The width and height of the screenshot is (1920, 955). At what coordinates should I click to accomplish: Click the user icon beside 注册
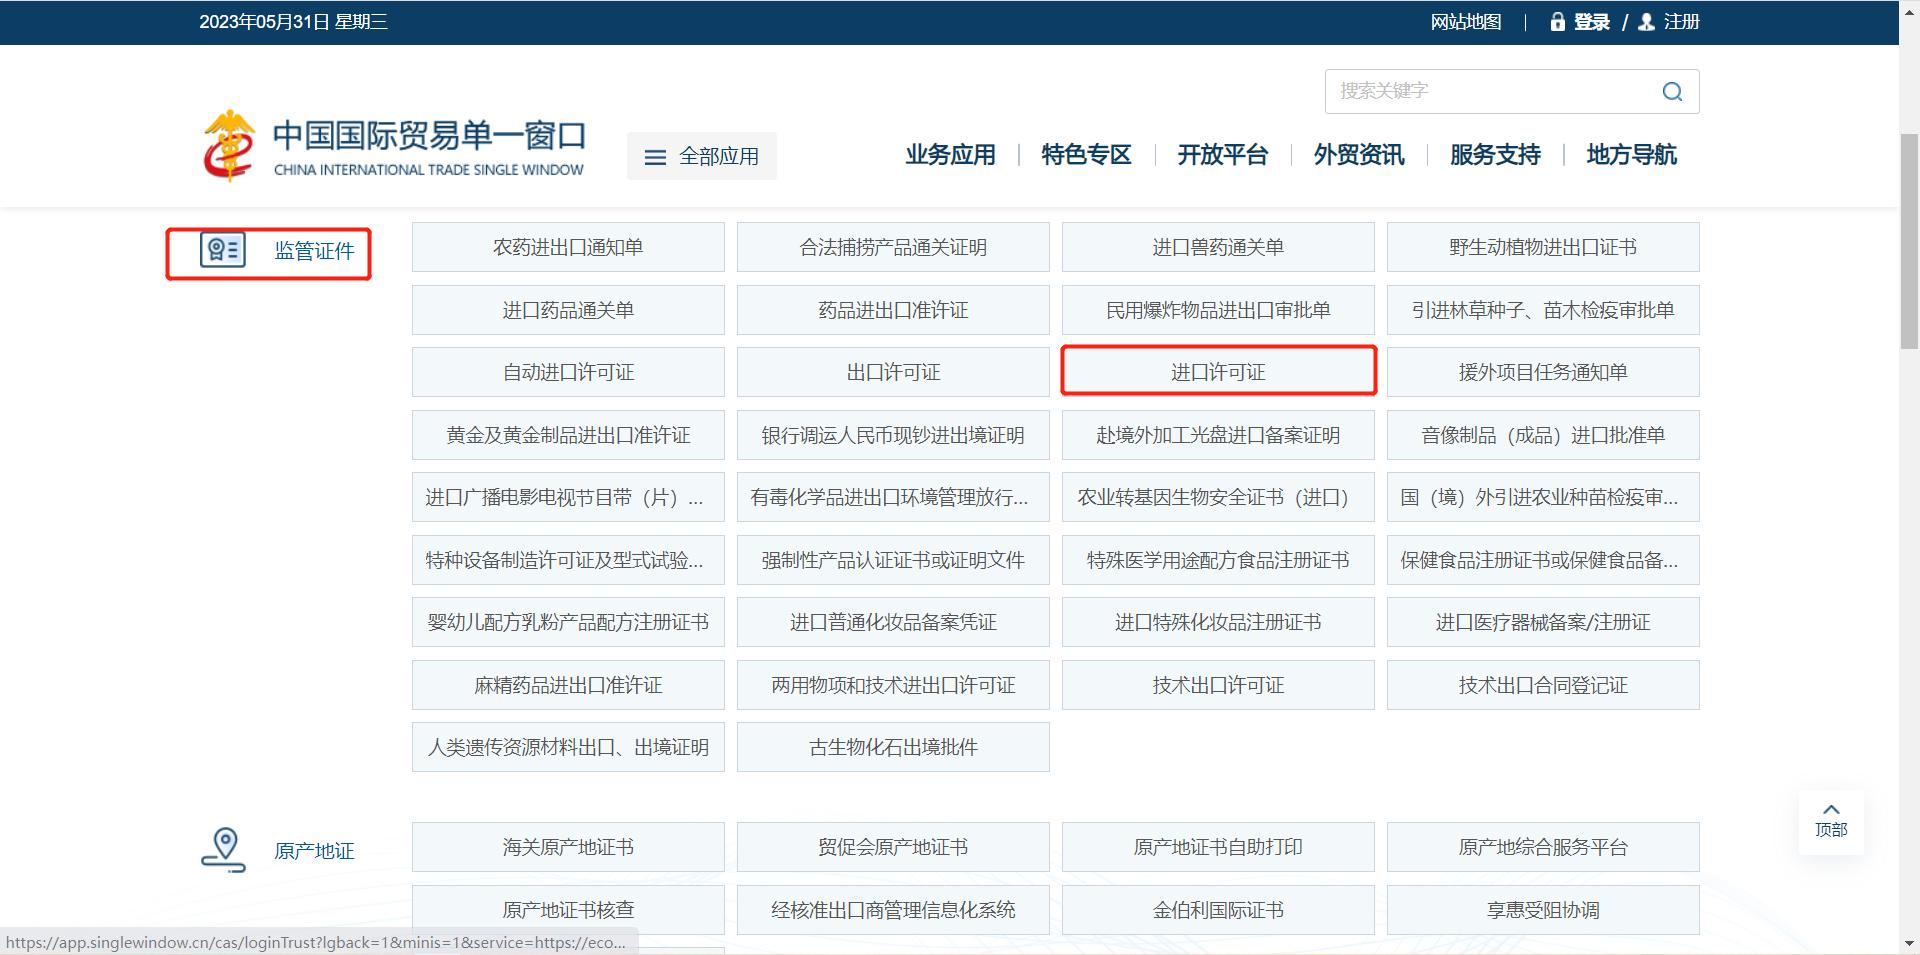(1646, 22)
